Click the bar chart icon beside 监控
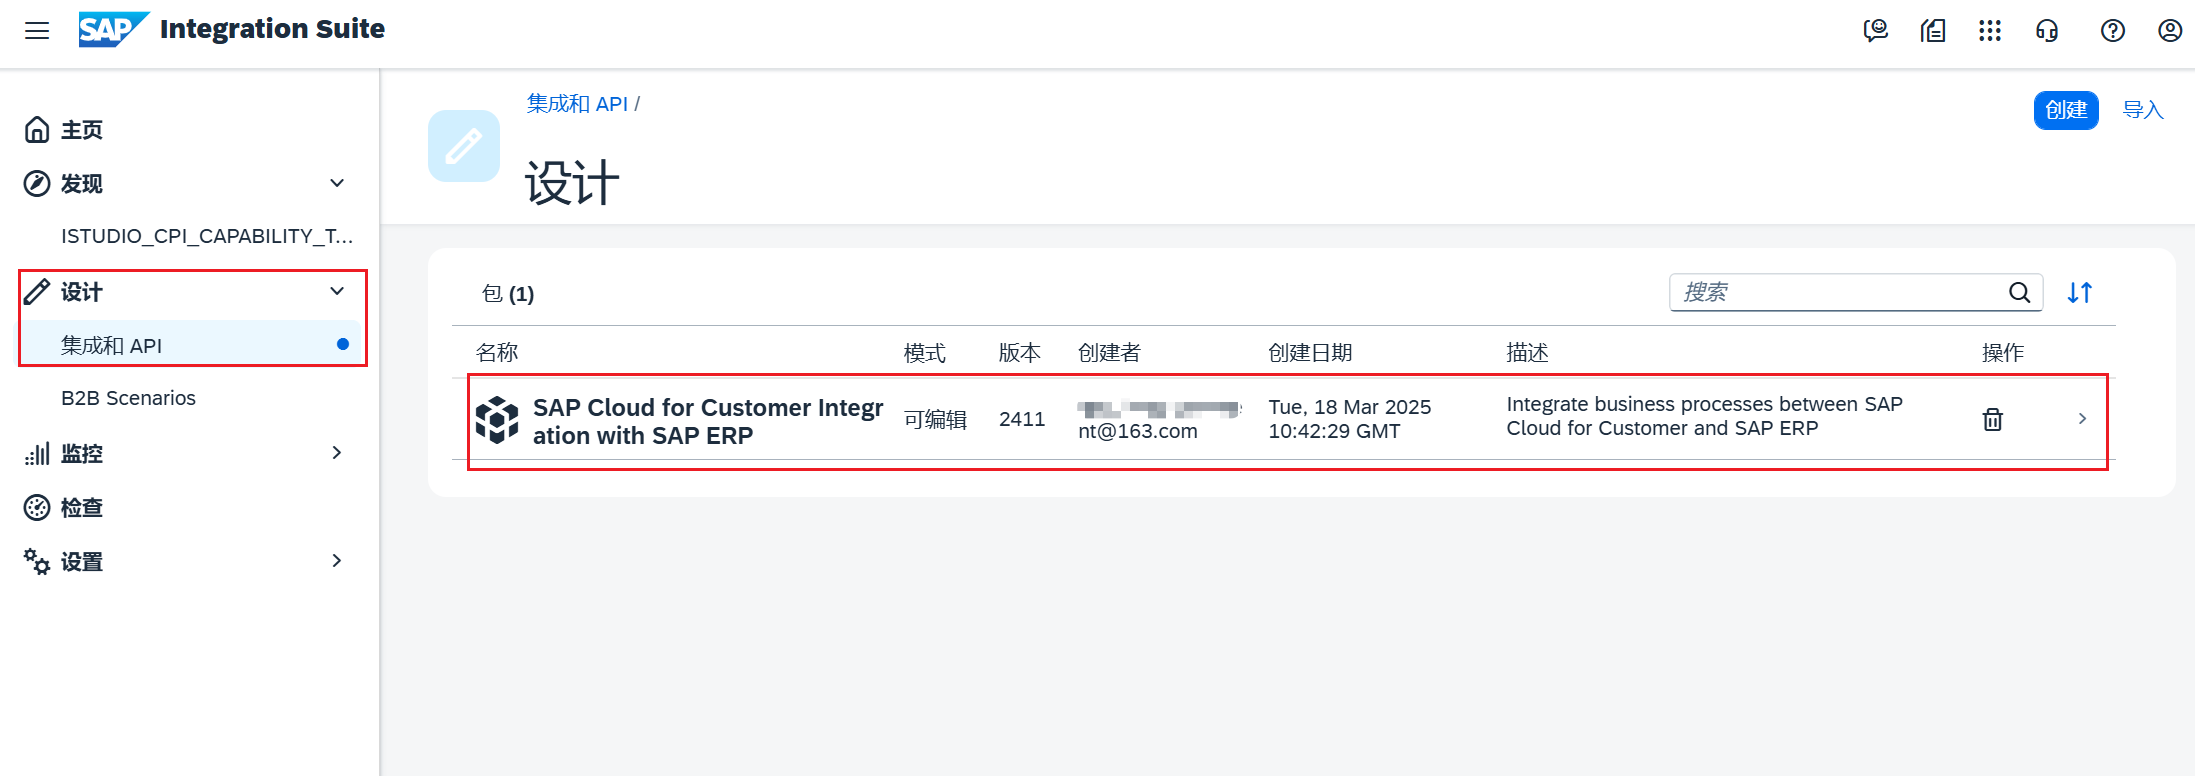Image resolution: width=2195 pixels, height=776 pixels. tap(37, 454)
